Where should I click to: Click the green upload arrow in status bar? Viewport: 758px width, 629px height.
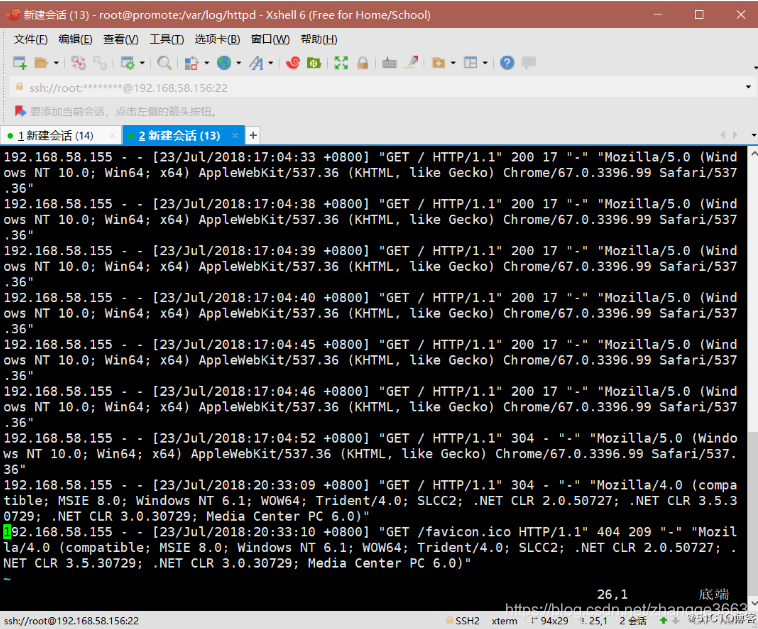click(663, 620)
